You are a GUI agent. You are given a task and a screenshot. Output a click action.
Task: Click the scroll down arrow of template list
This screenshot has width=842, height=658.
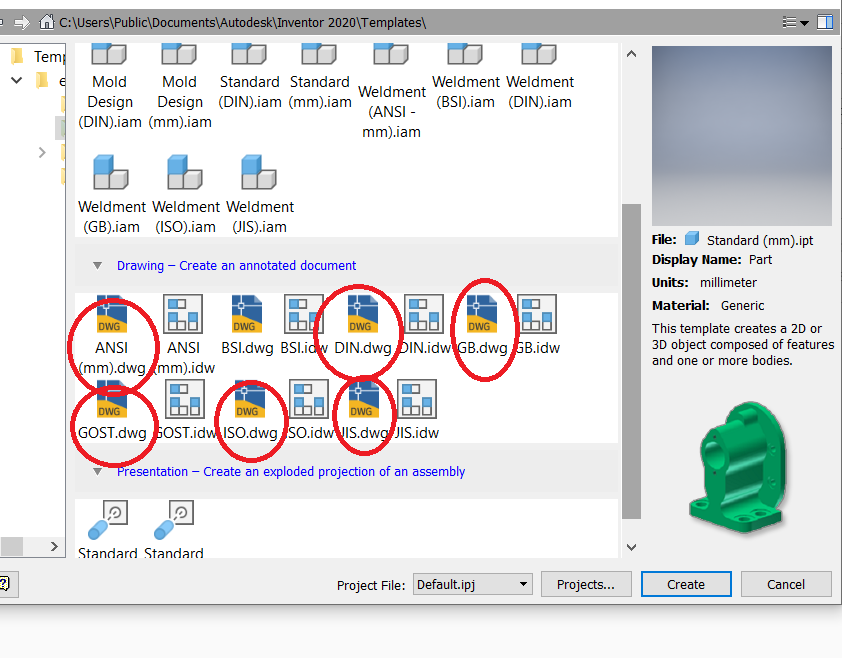632,547
